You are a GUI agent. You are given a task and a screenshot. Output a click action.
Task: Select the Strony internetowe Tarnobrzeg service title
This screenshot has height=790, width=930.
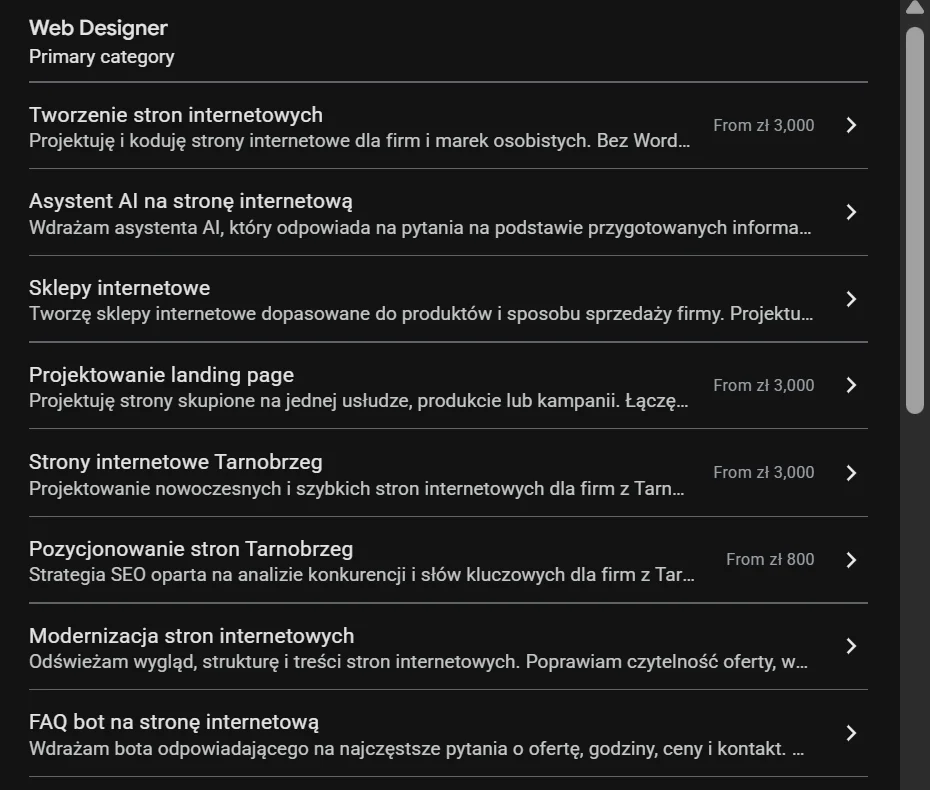tap(176, 462)
